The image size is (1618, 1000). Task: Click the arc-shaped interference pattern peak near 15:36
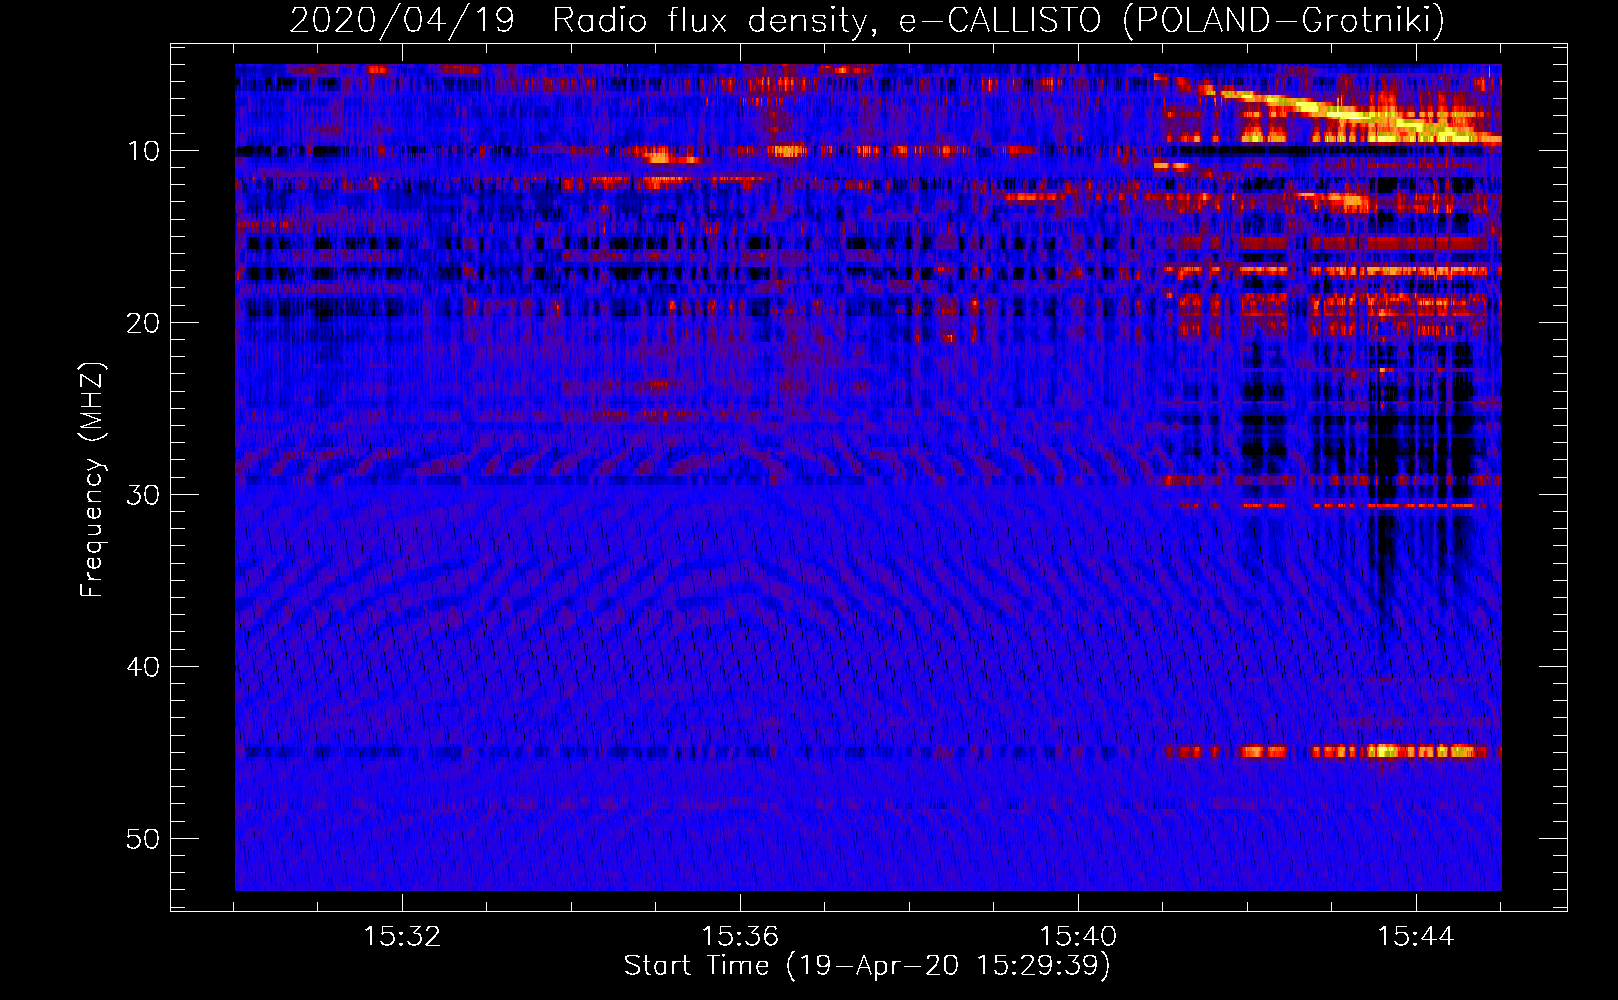coord(735,590)
